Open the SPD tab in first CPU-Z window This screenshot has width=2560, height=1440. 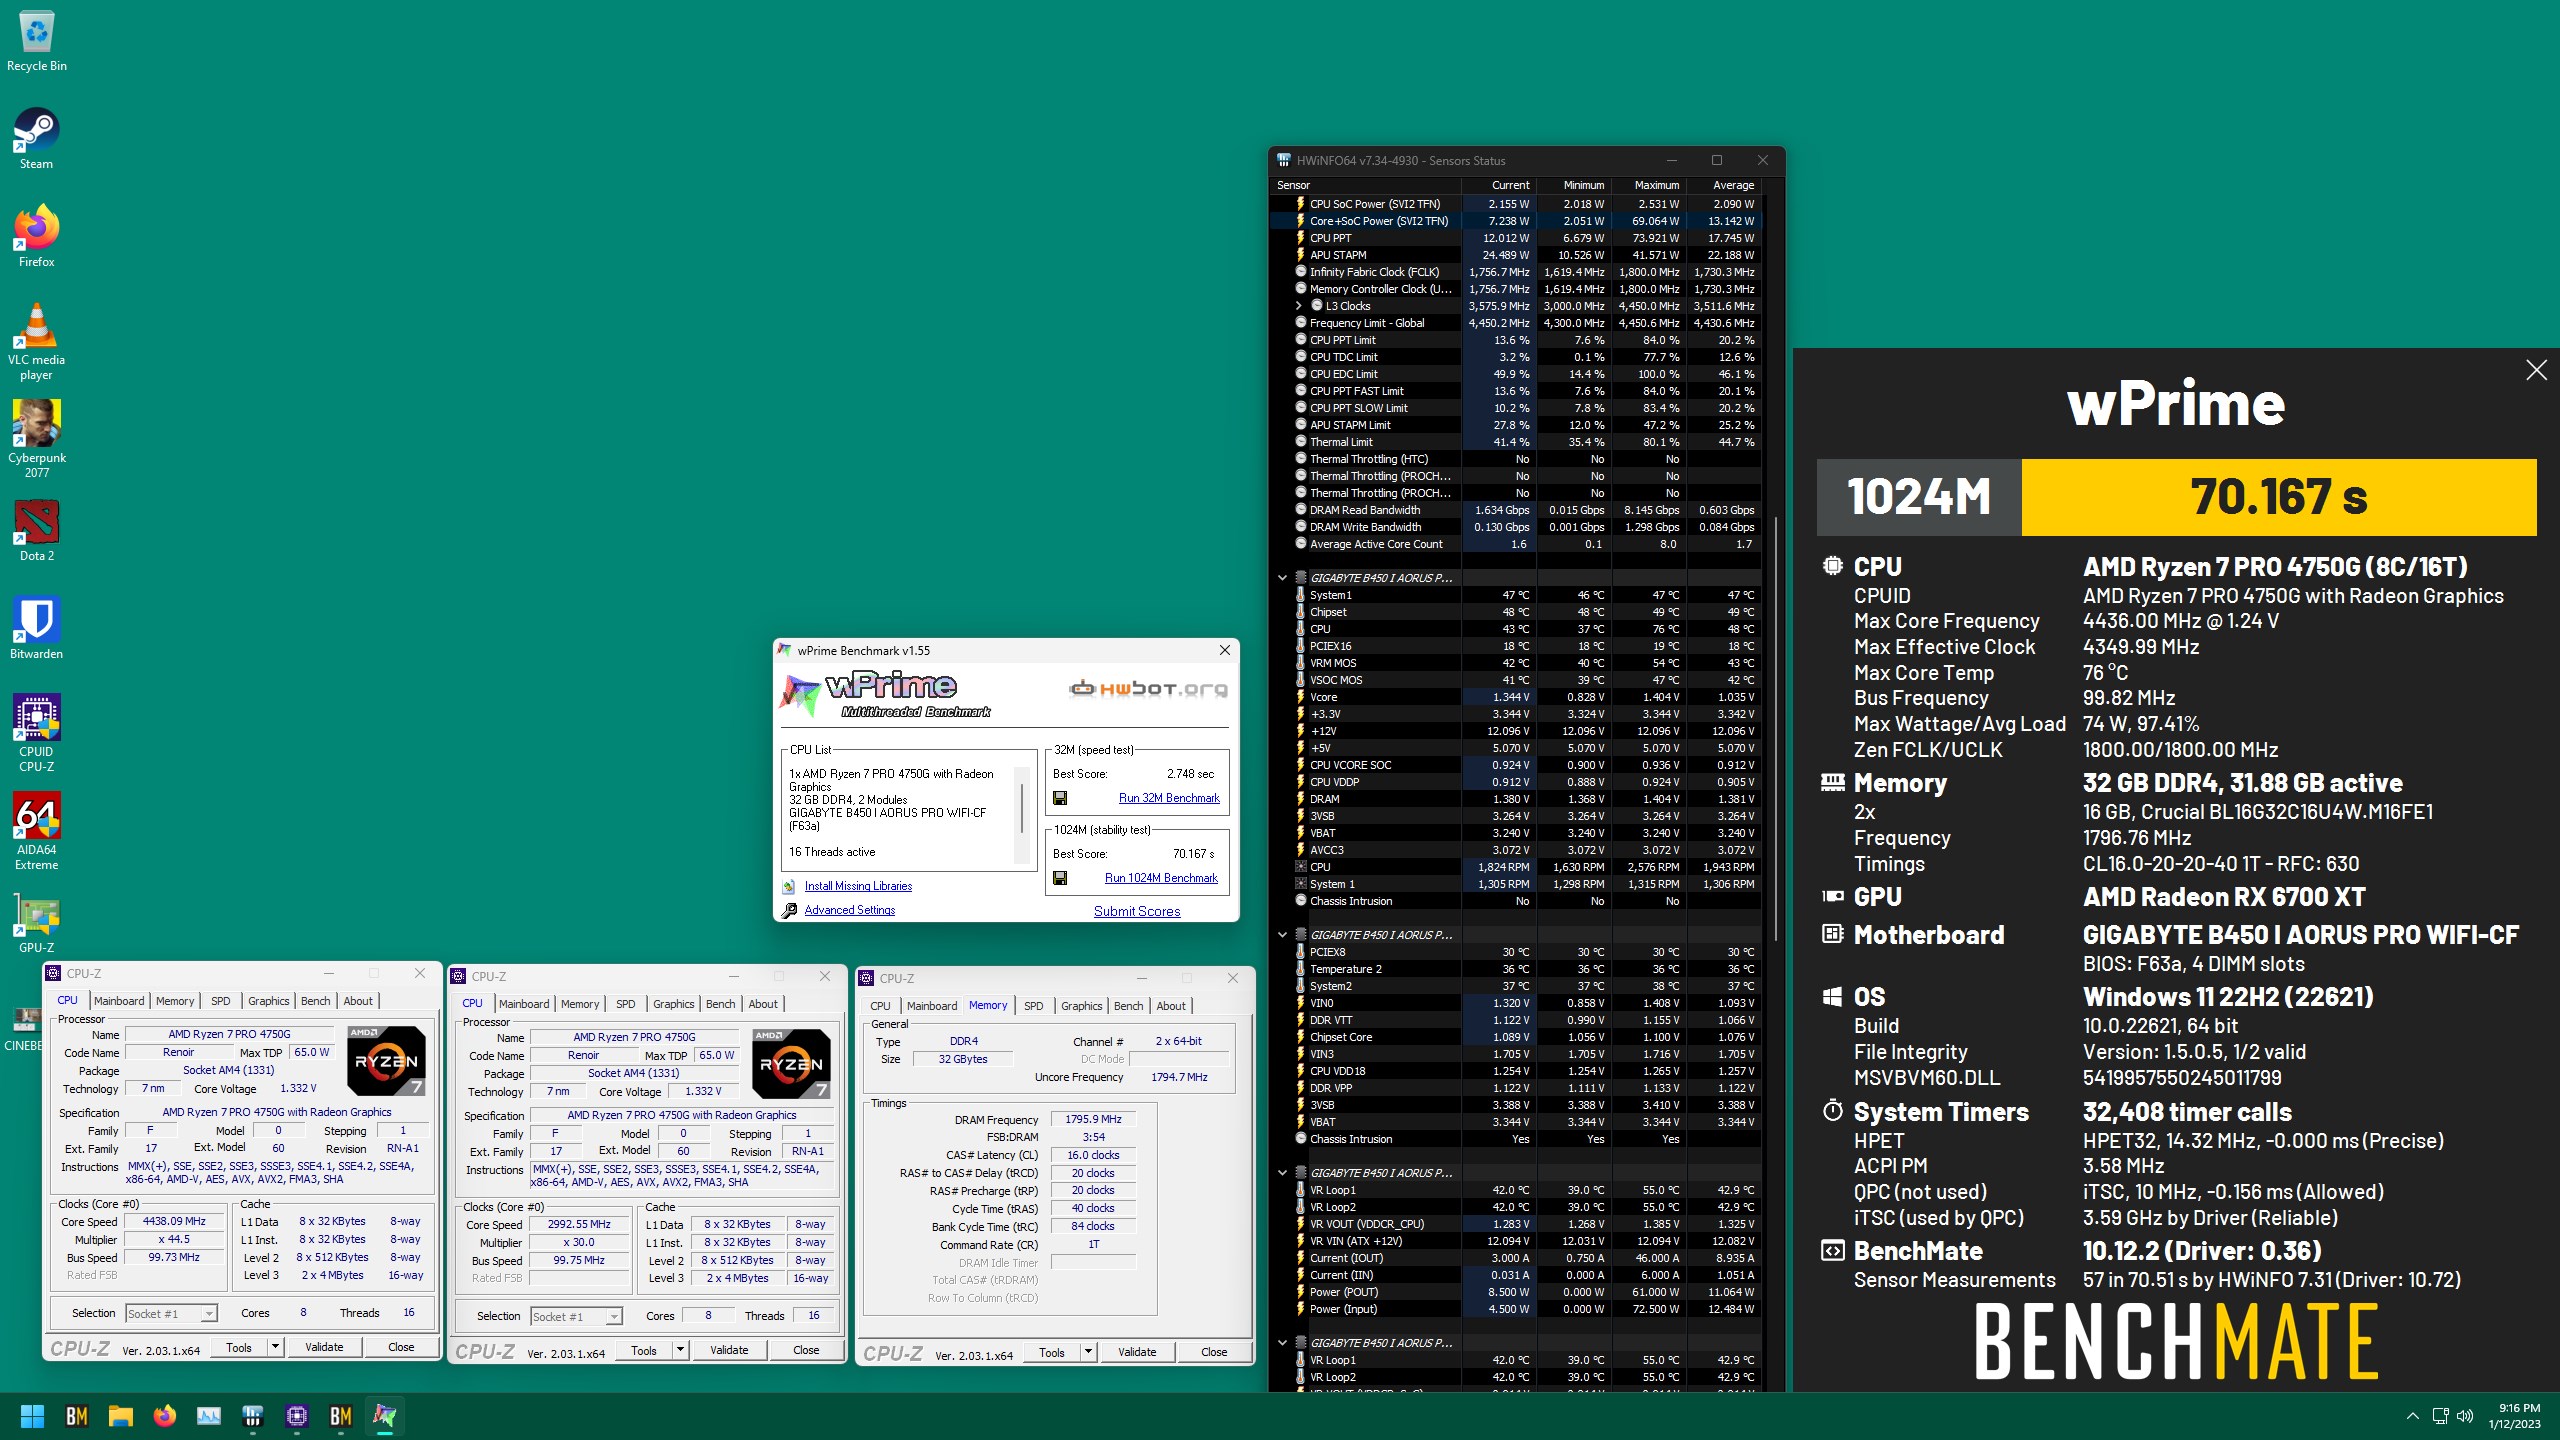221,1001
